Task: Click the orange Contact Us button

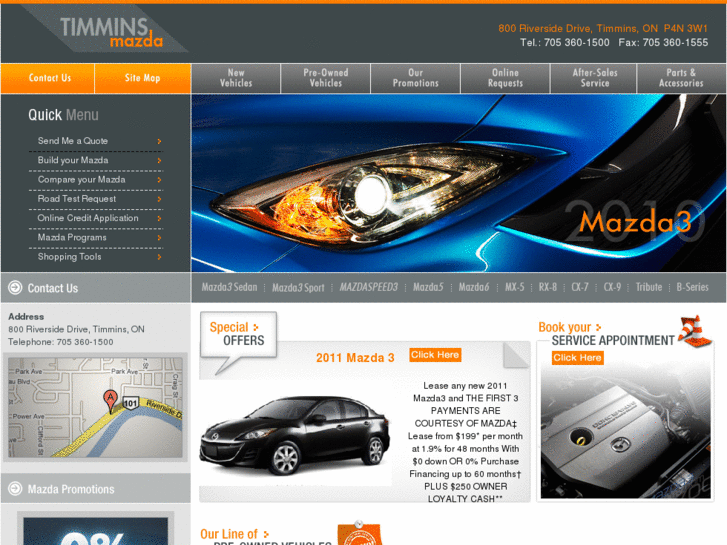Action: point(48,78)
